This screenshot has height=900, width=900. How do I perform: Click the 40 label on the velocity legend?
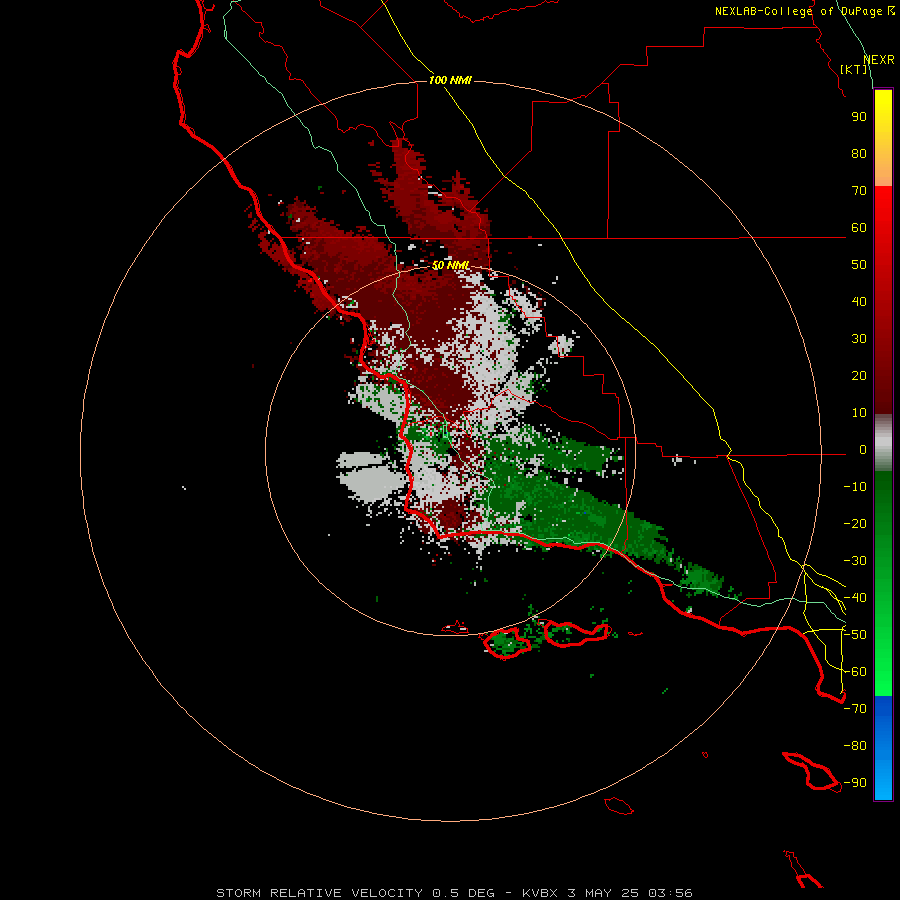click(859, 302)
